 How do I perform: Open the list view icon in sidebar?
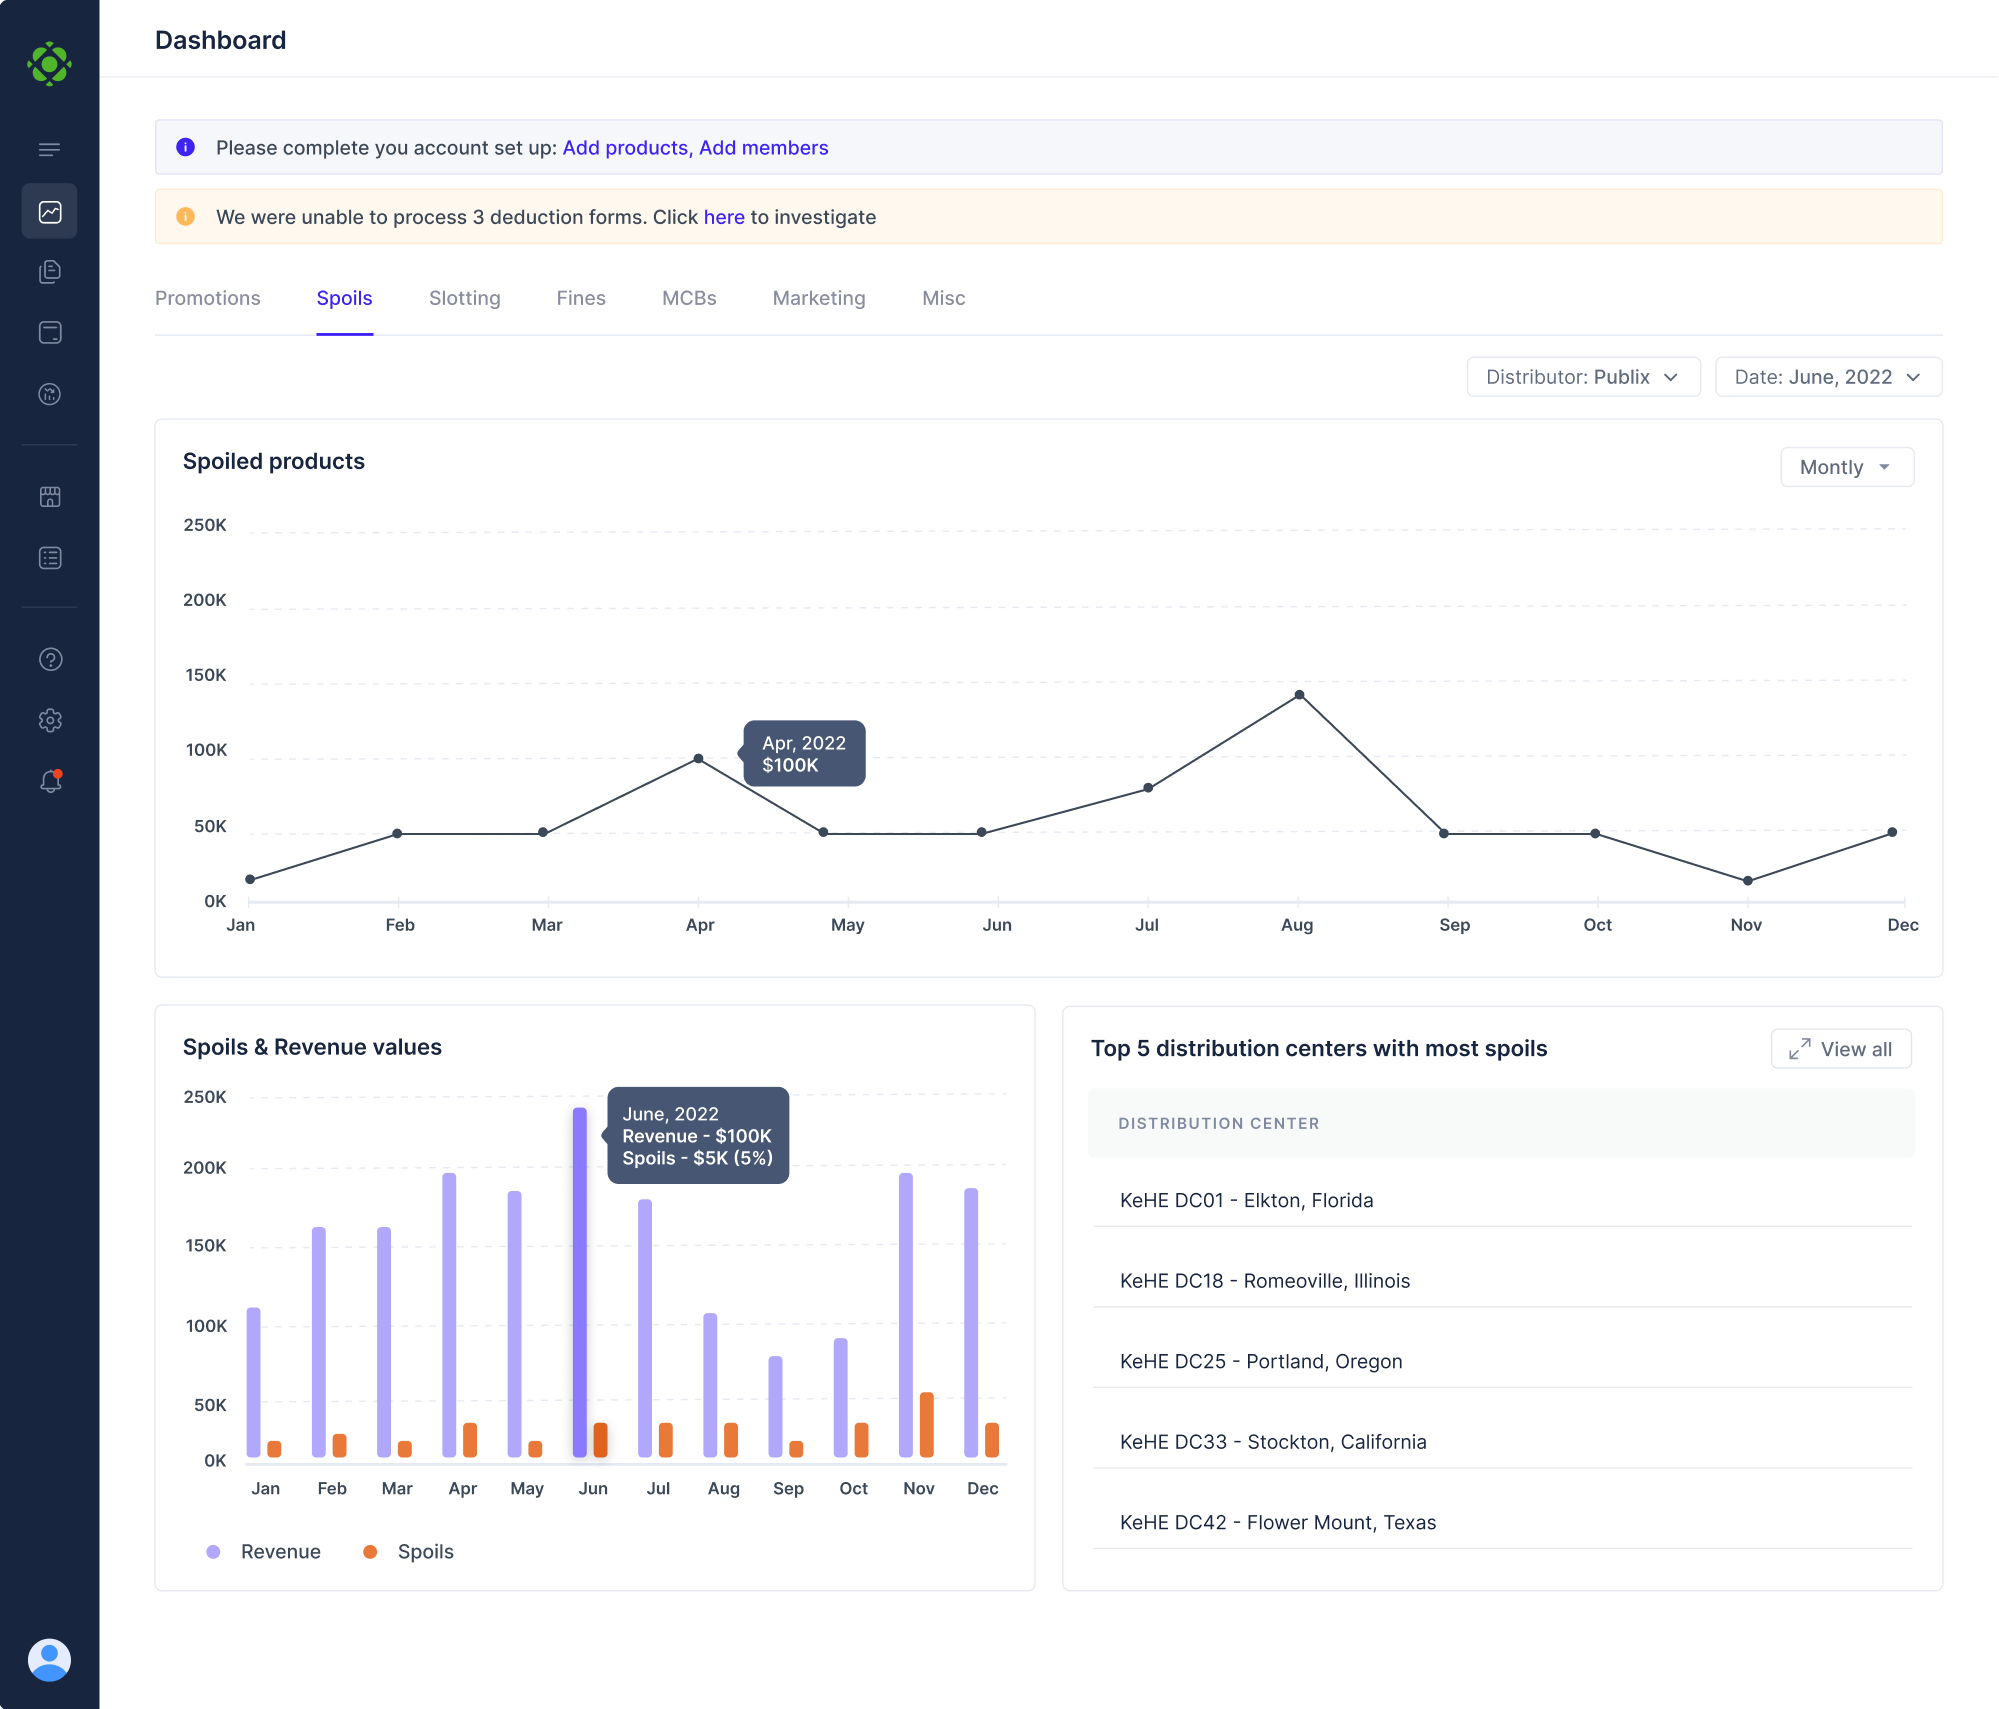coord(49,558)
